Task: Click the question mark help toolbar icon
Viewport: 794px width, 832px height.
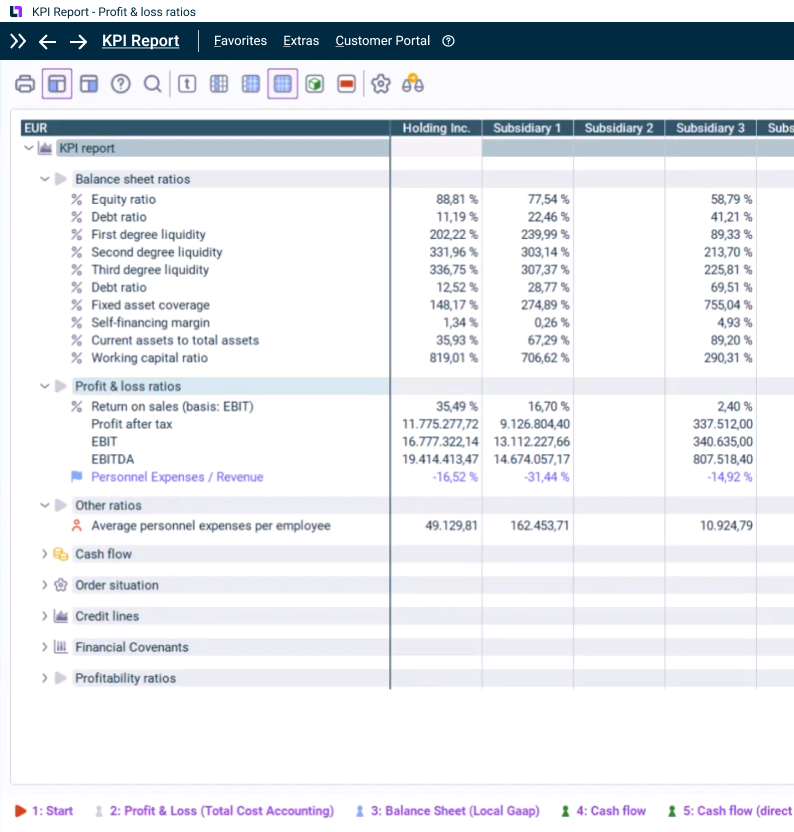Action: [120, 84]
